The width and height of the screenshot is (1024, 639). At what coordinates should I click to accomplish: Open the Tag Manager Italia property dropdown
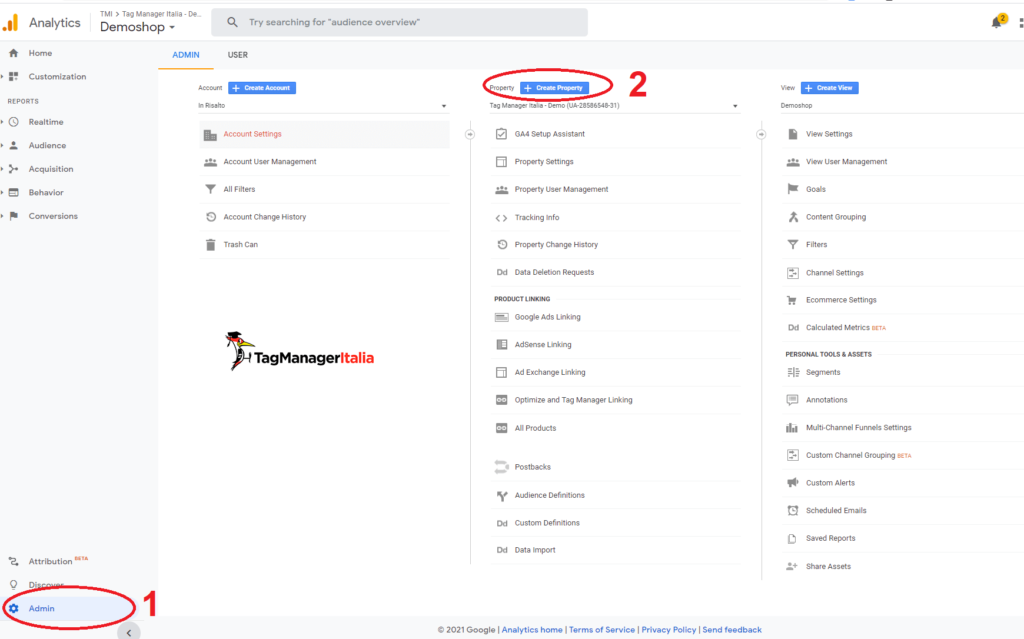tap(614, 106)
